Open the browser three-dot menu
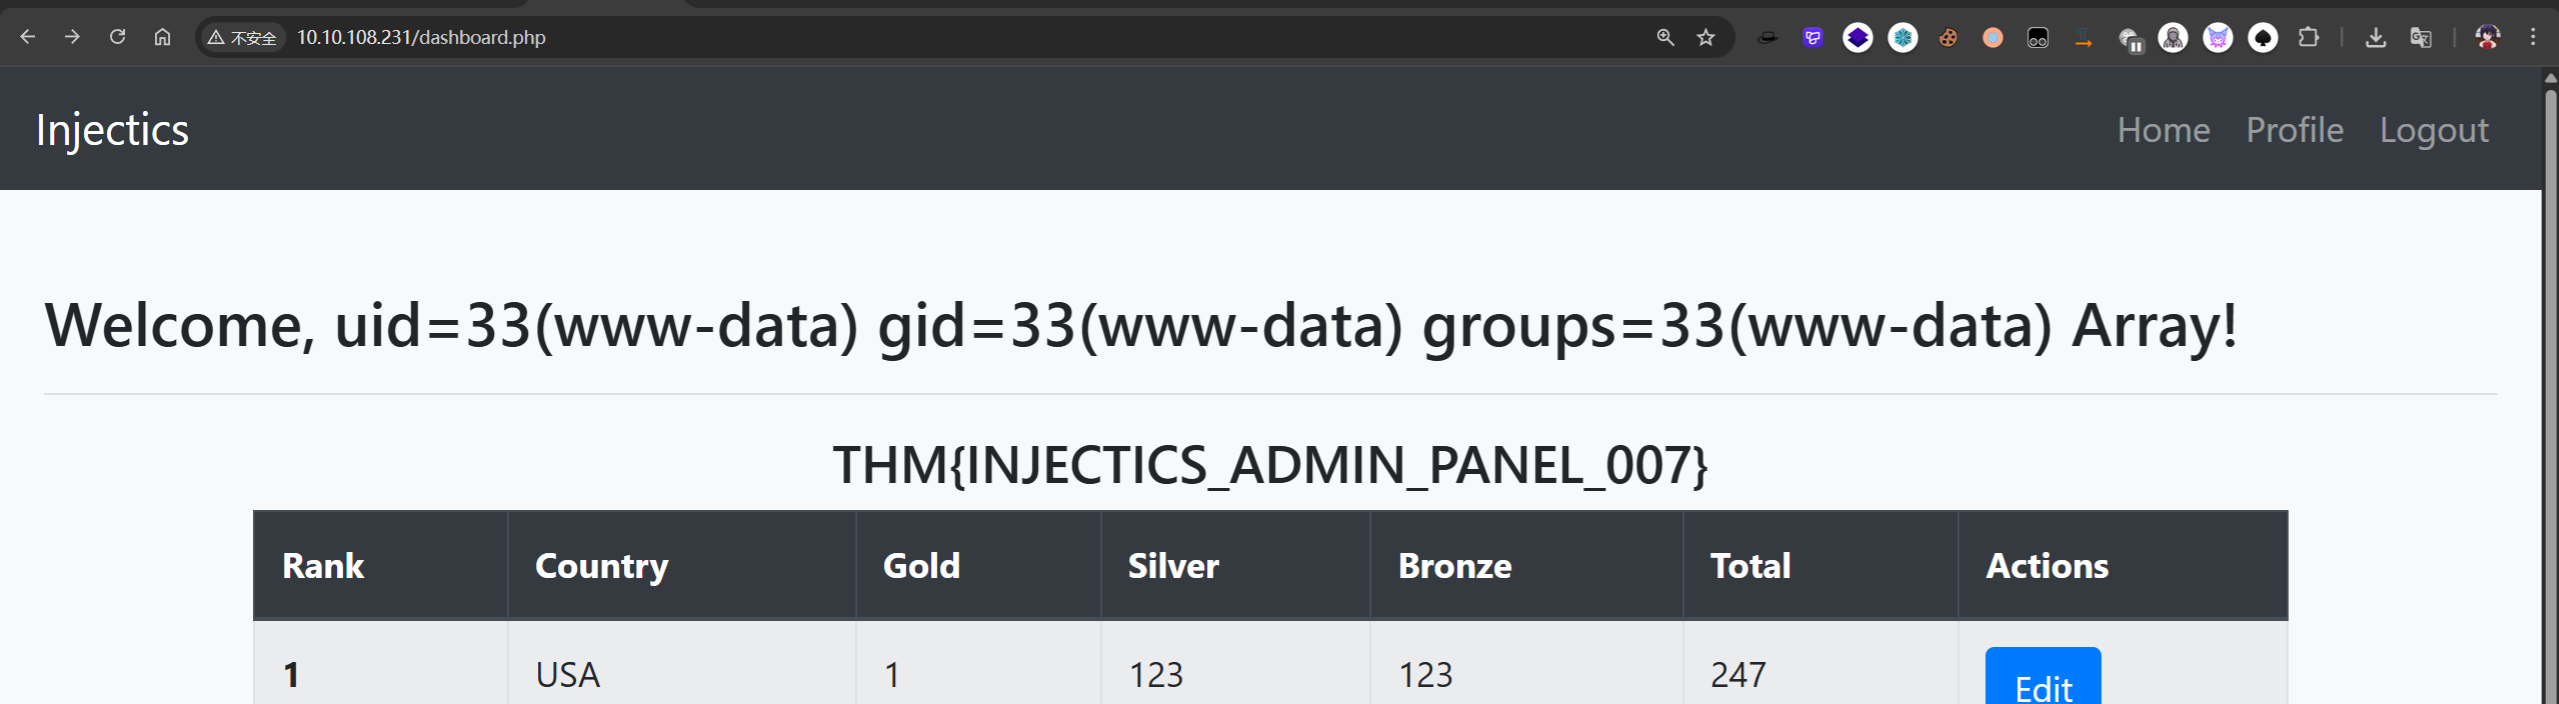Image resolution: width=2559 pixels, height=704 pixels. click(2532, 37)
